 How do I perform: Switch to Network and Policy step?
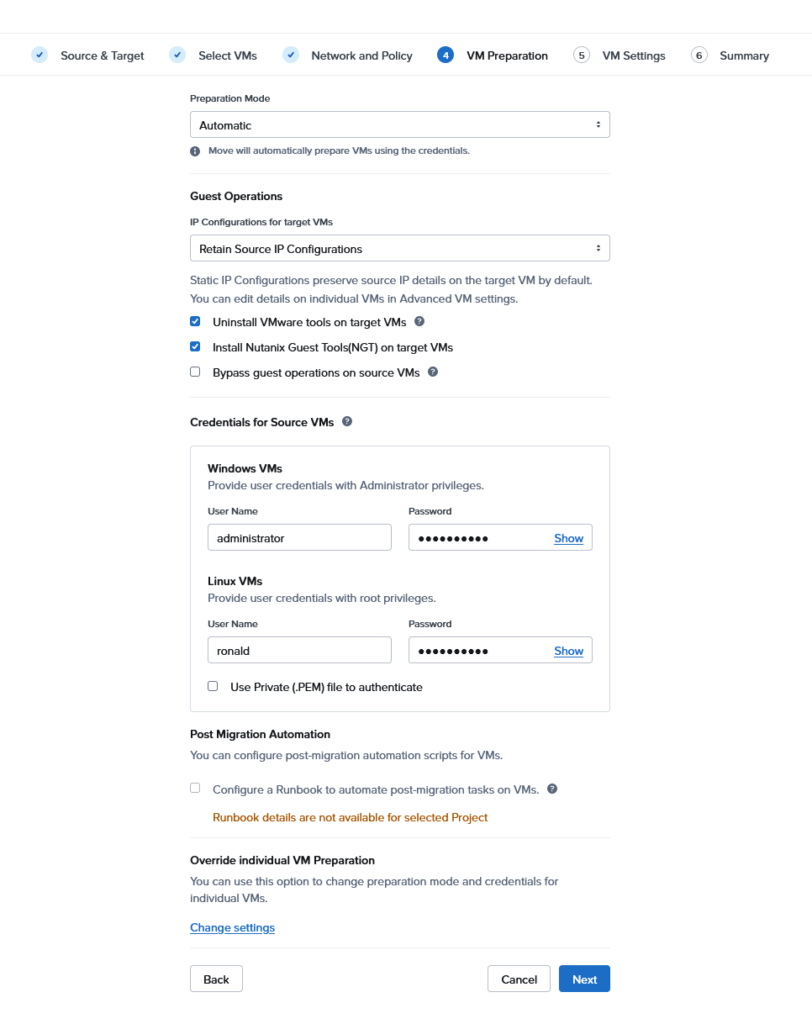click(x=361, y=56)
